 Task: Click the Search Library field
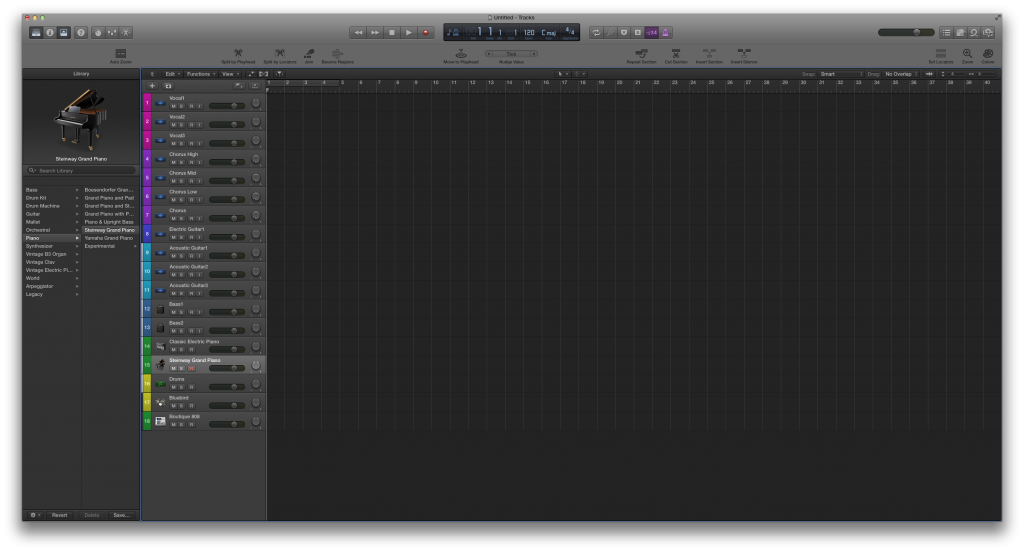(x=81, y=170)
